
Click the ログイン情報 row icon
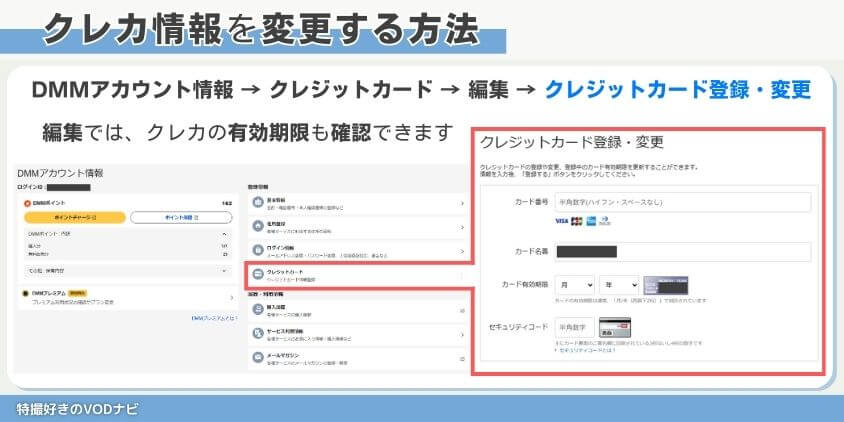258,251
